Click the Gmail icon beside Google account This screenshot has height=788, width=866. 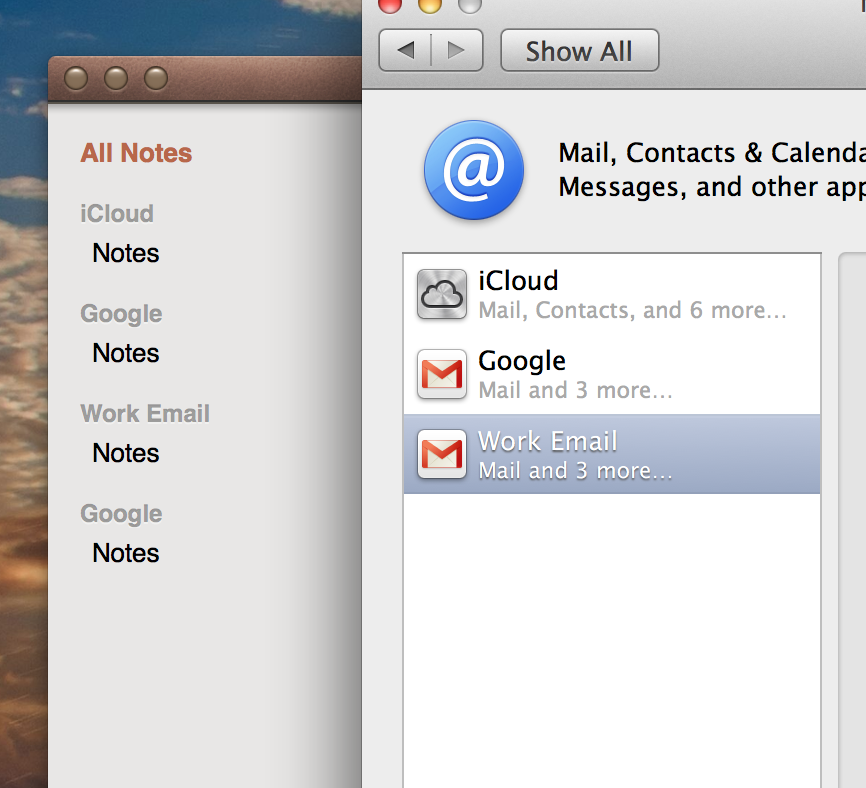point(442,374)
